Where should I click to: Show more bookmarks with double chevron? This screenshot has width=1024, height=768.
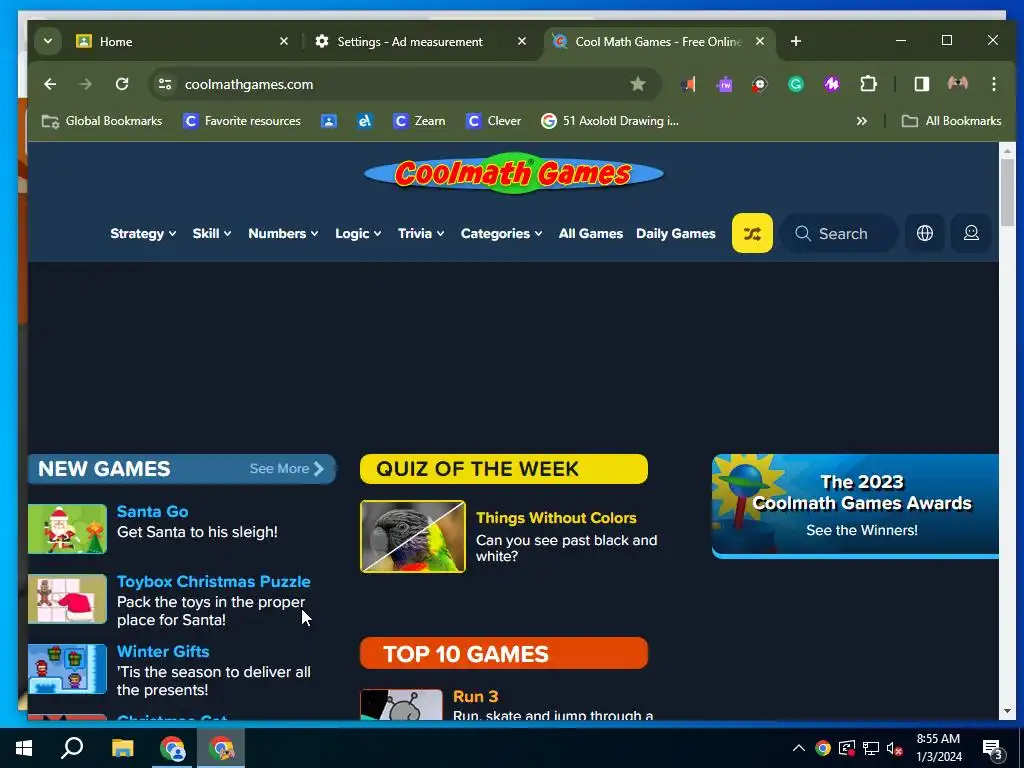pyautogui.click(x=861, y=121)
